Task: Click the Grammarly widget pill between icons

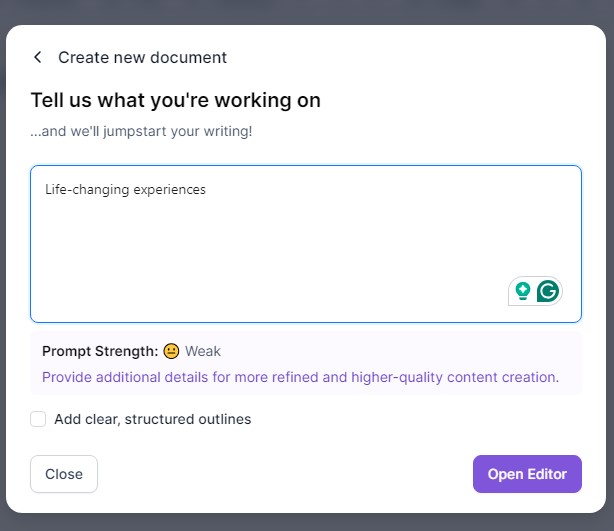Action: click(x=533, y=291)
